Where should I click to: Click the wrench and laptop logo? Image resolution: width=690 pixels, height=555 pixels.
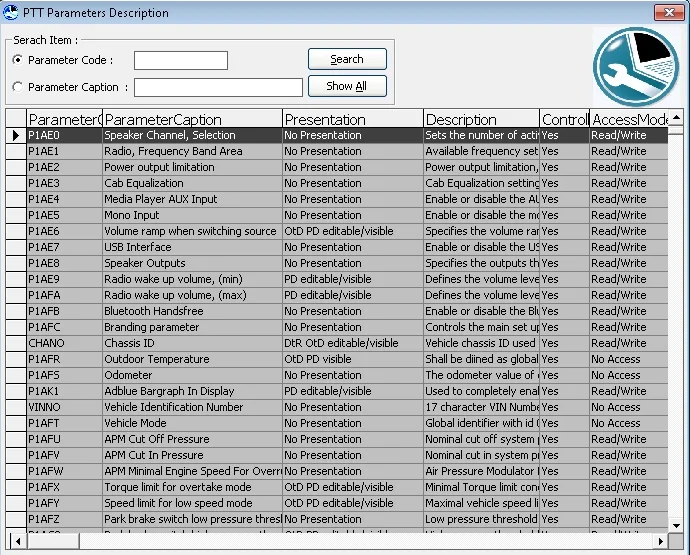(636, 67)
